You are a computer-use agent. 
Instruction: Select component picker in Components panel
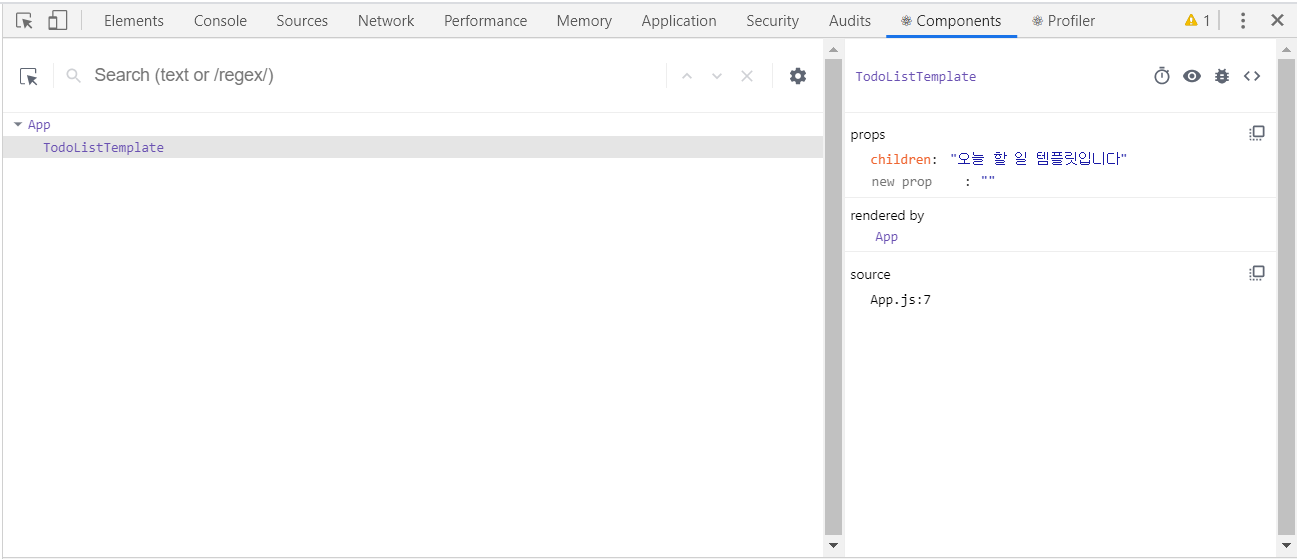pyautogui.click(x=29, y=76)
